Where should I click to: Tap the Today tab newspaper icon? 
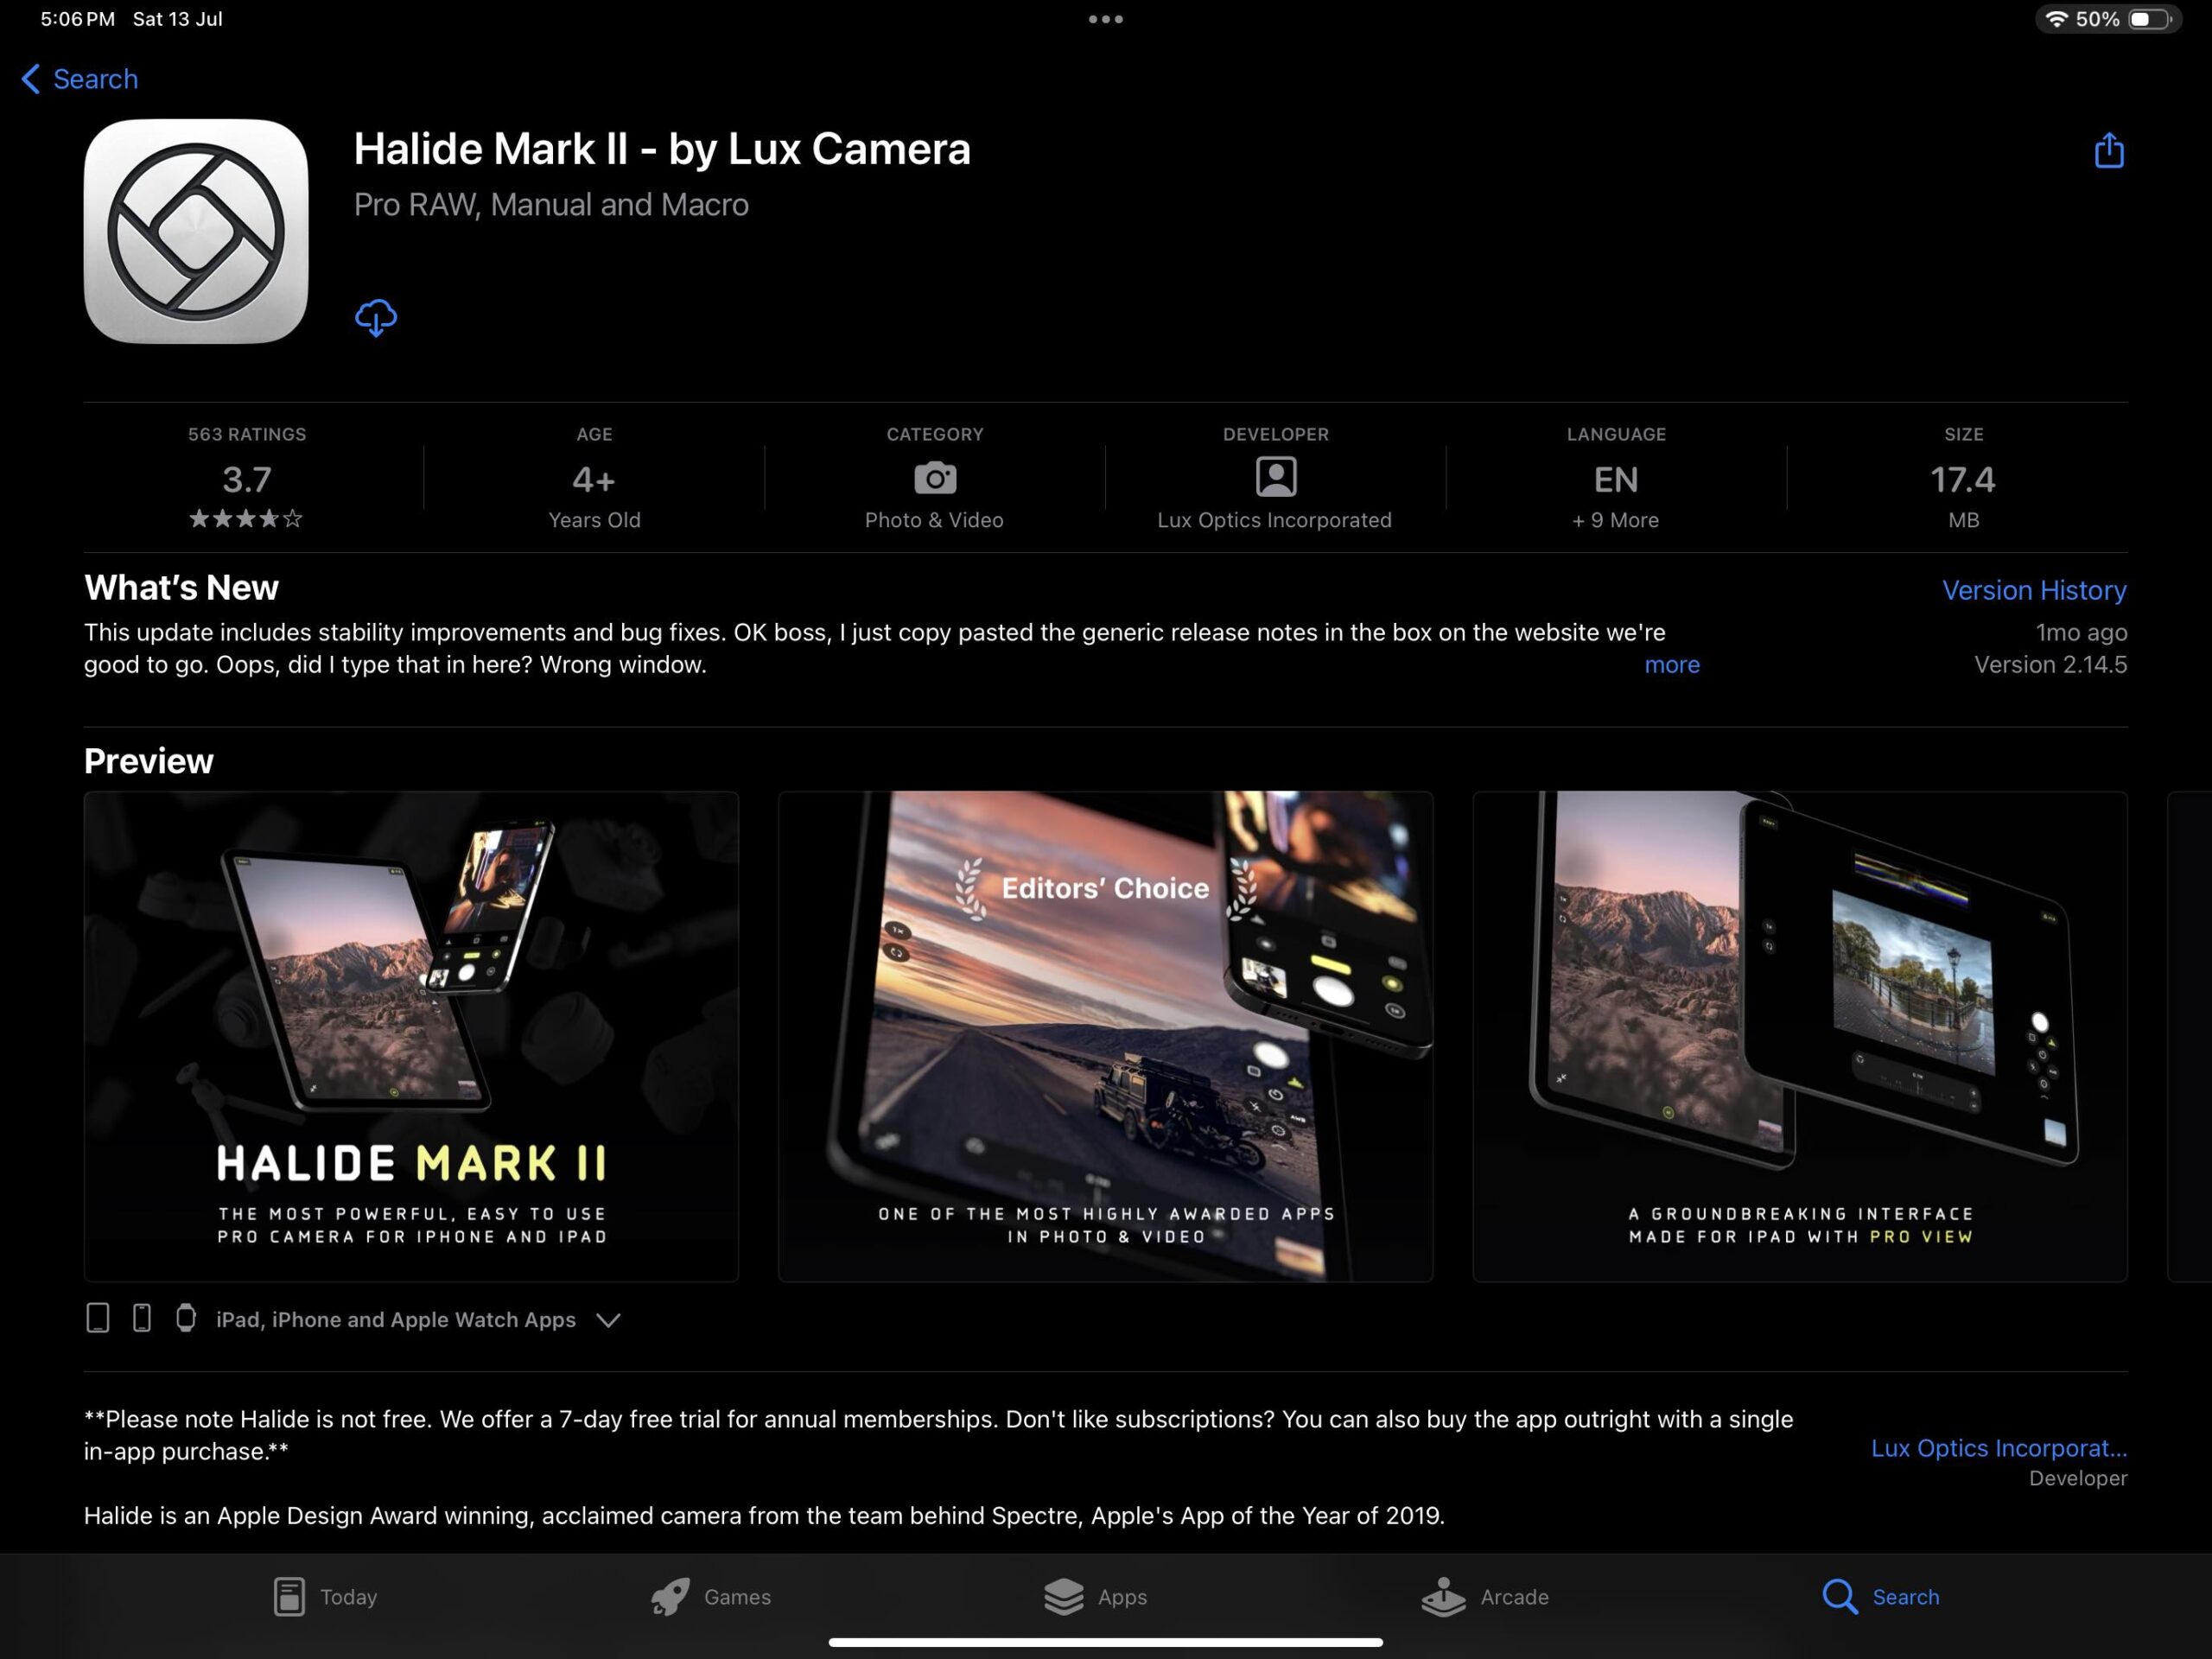point(289,1596)
